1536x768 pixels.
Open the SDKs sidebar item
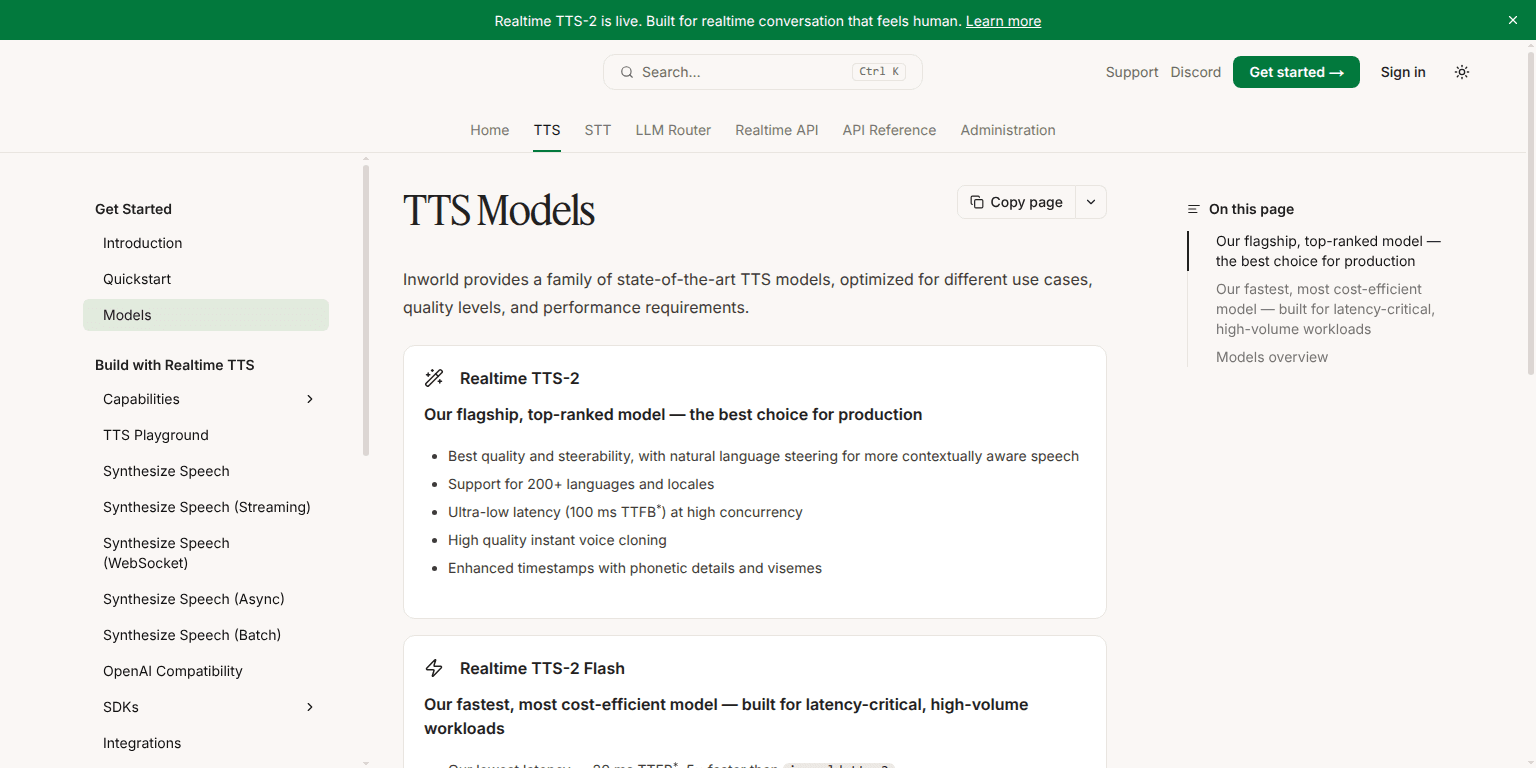206,707
